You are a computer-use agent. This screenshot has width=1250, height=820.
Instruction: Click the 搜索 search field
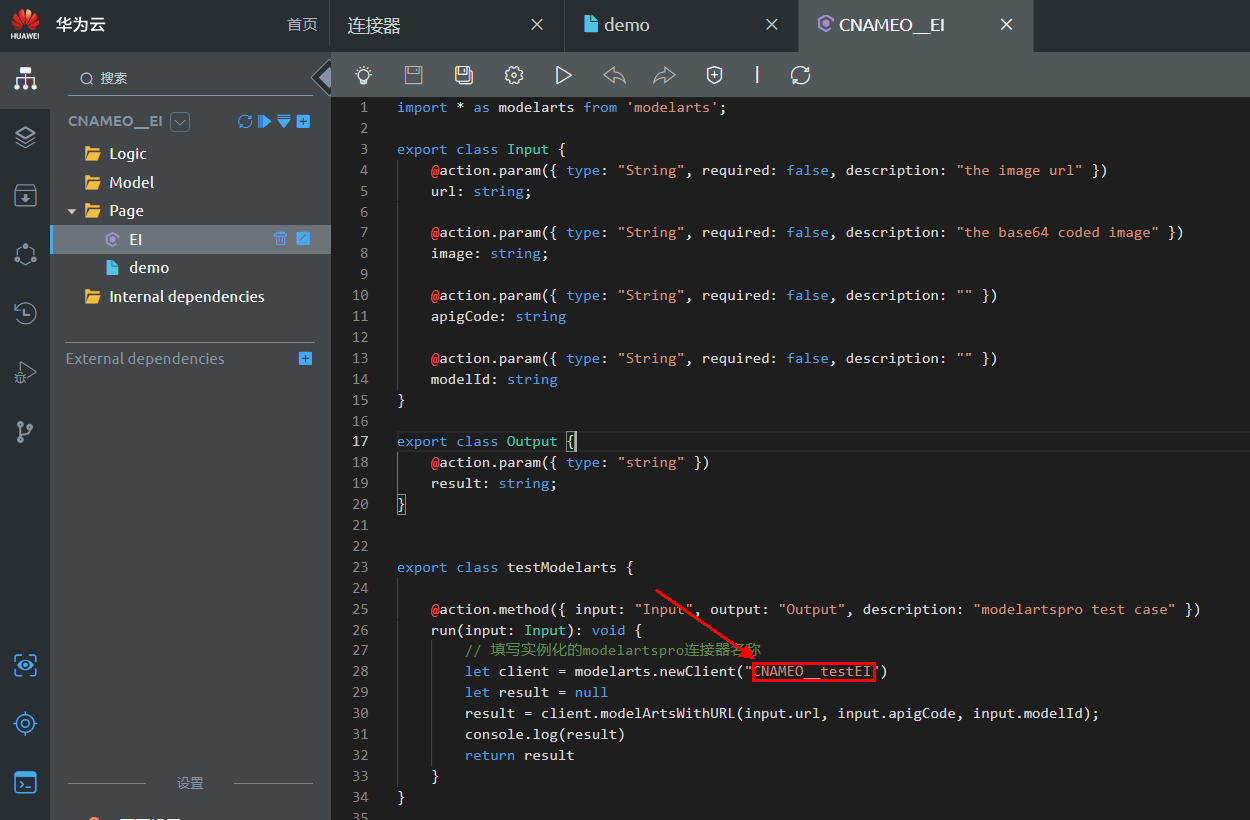(x=190, y=78)
